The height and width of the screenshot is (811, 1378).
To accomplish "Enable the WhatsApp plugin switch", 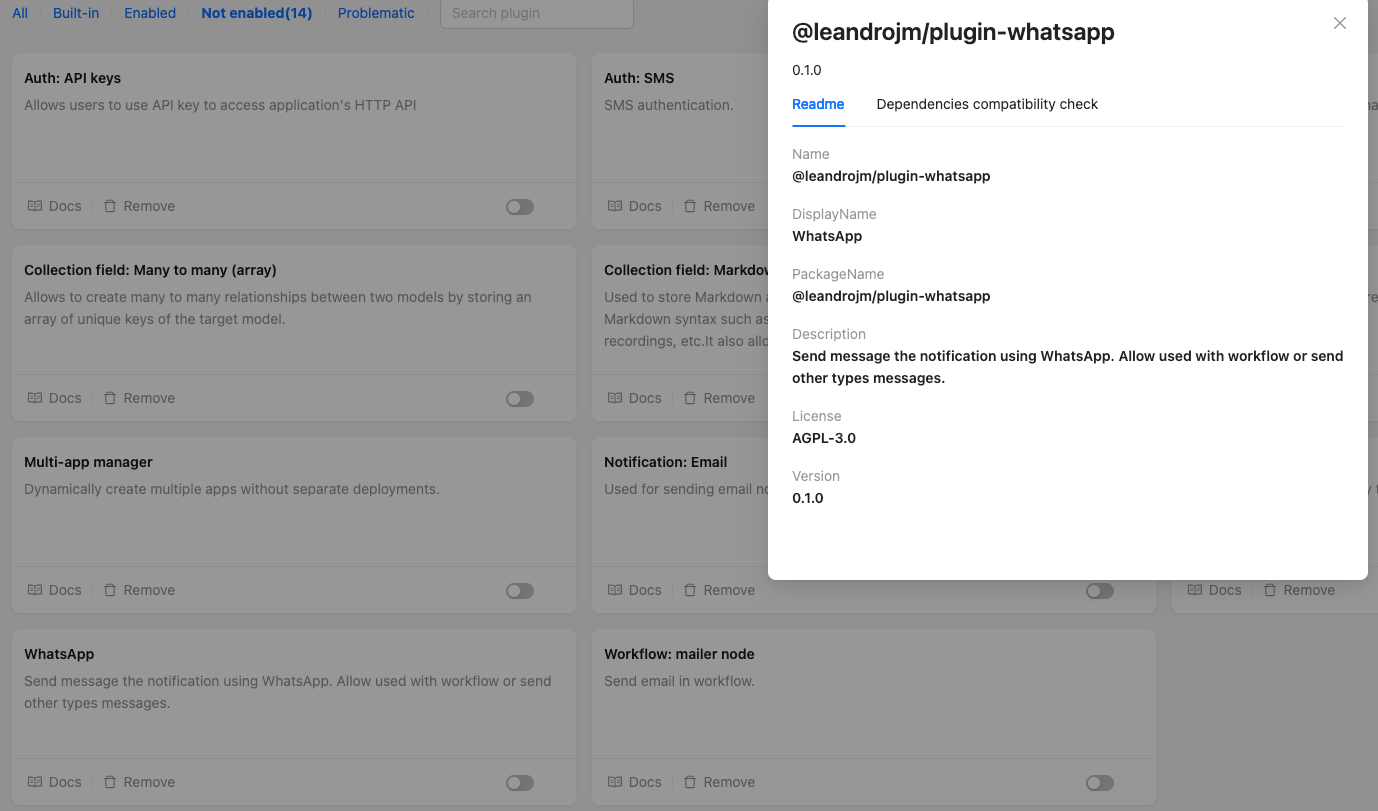I will click(520, 783).
